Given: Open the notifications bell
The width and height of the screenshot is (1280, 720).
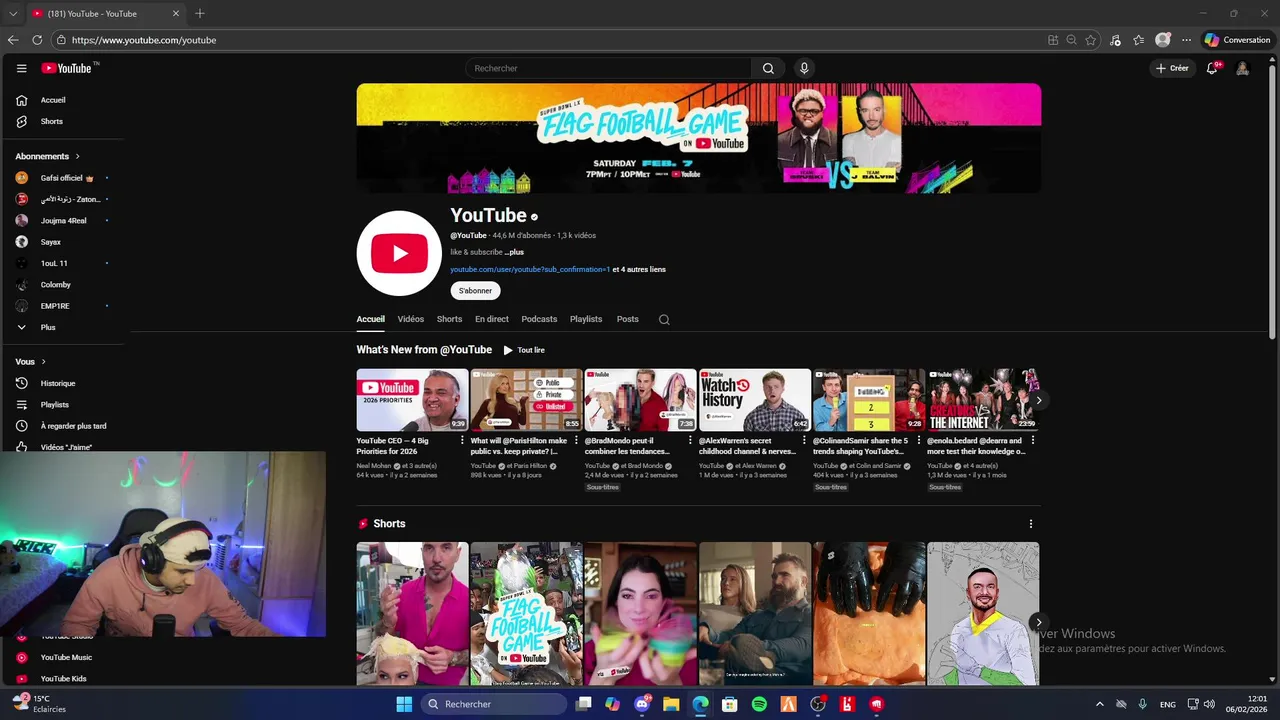Looking at the screenshot, I should click(x=1212, y=68).
